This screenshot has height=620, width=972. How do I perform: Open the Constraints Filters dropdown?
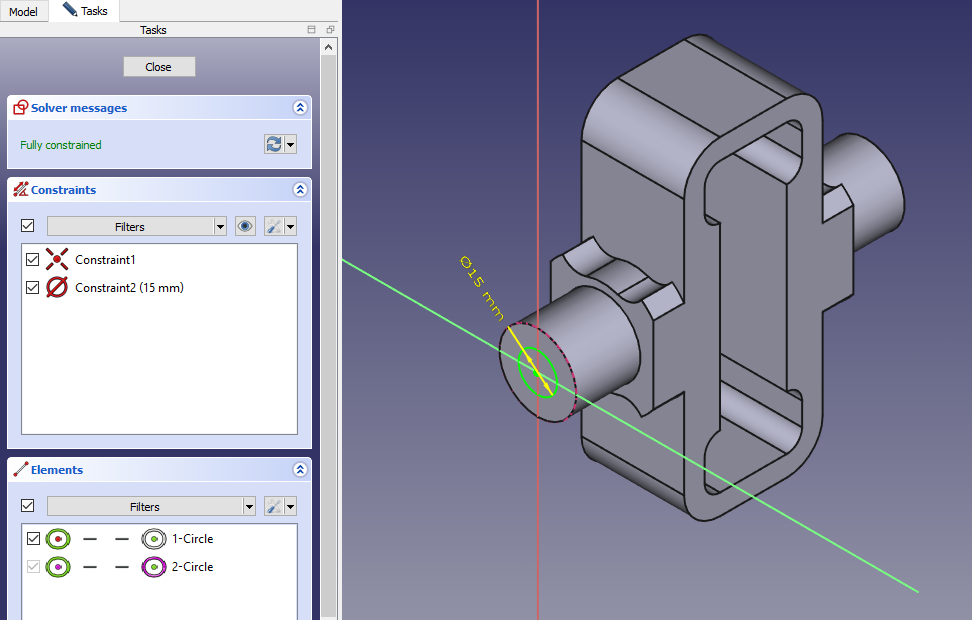(x=137, y=227)
